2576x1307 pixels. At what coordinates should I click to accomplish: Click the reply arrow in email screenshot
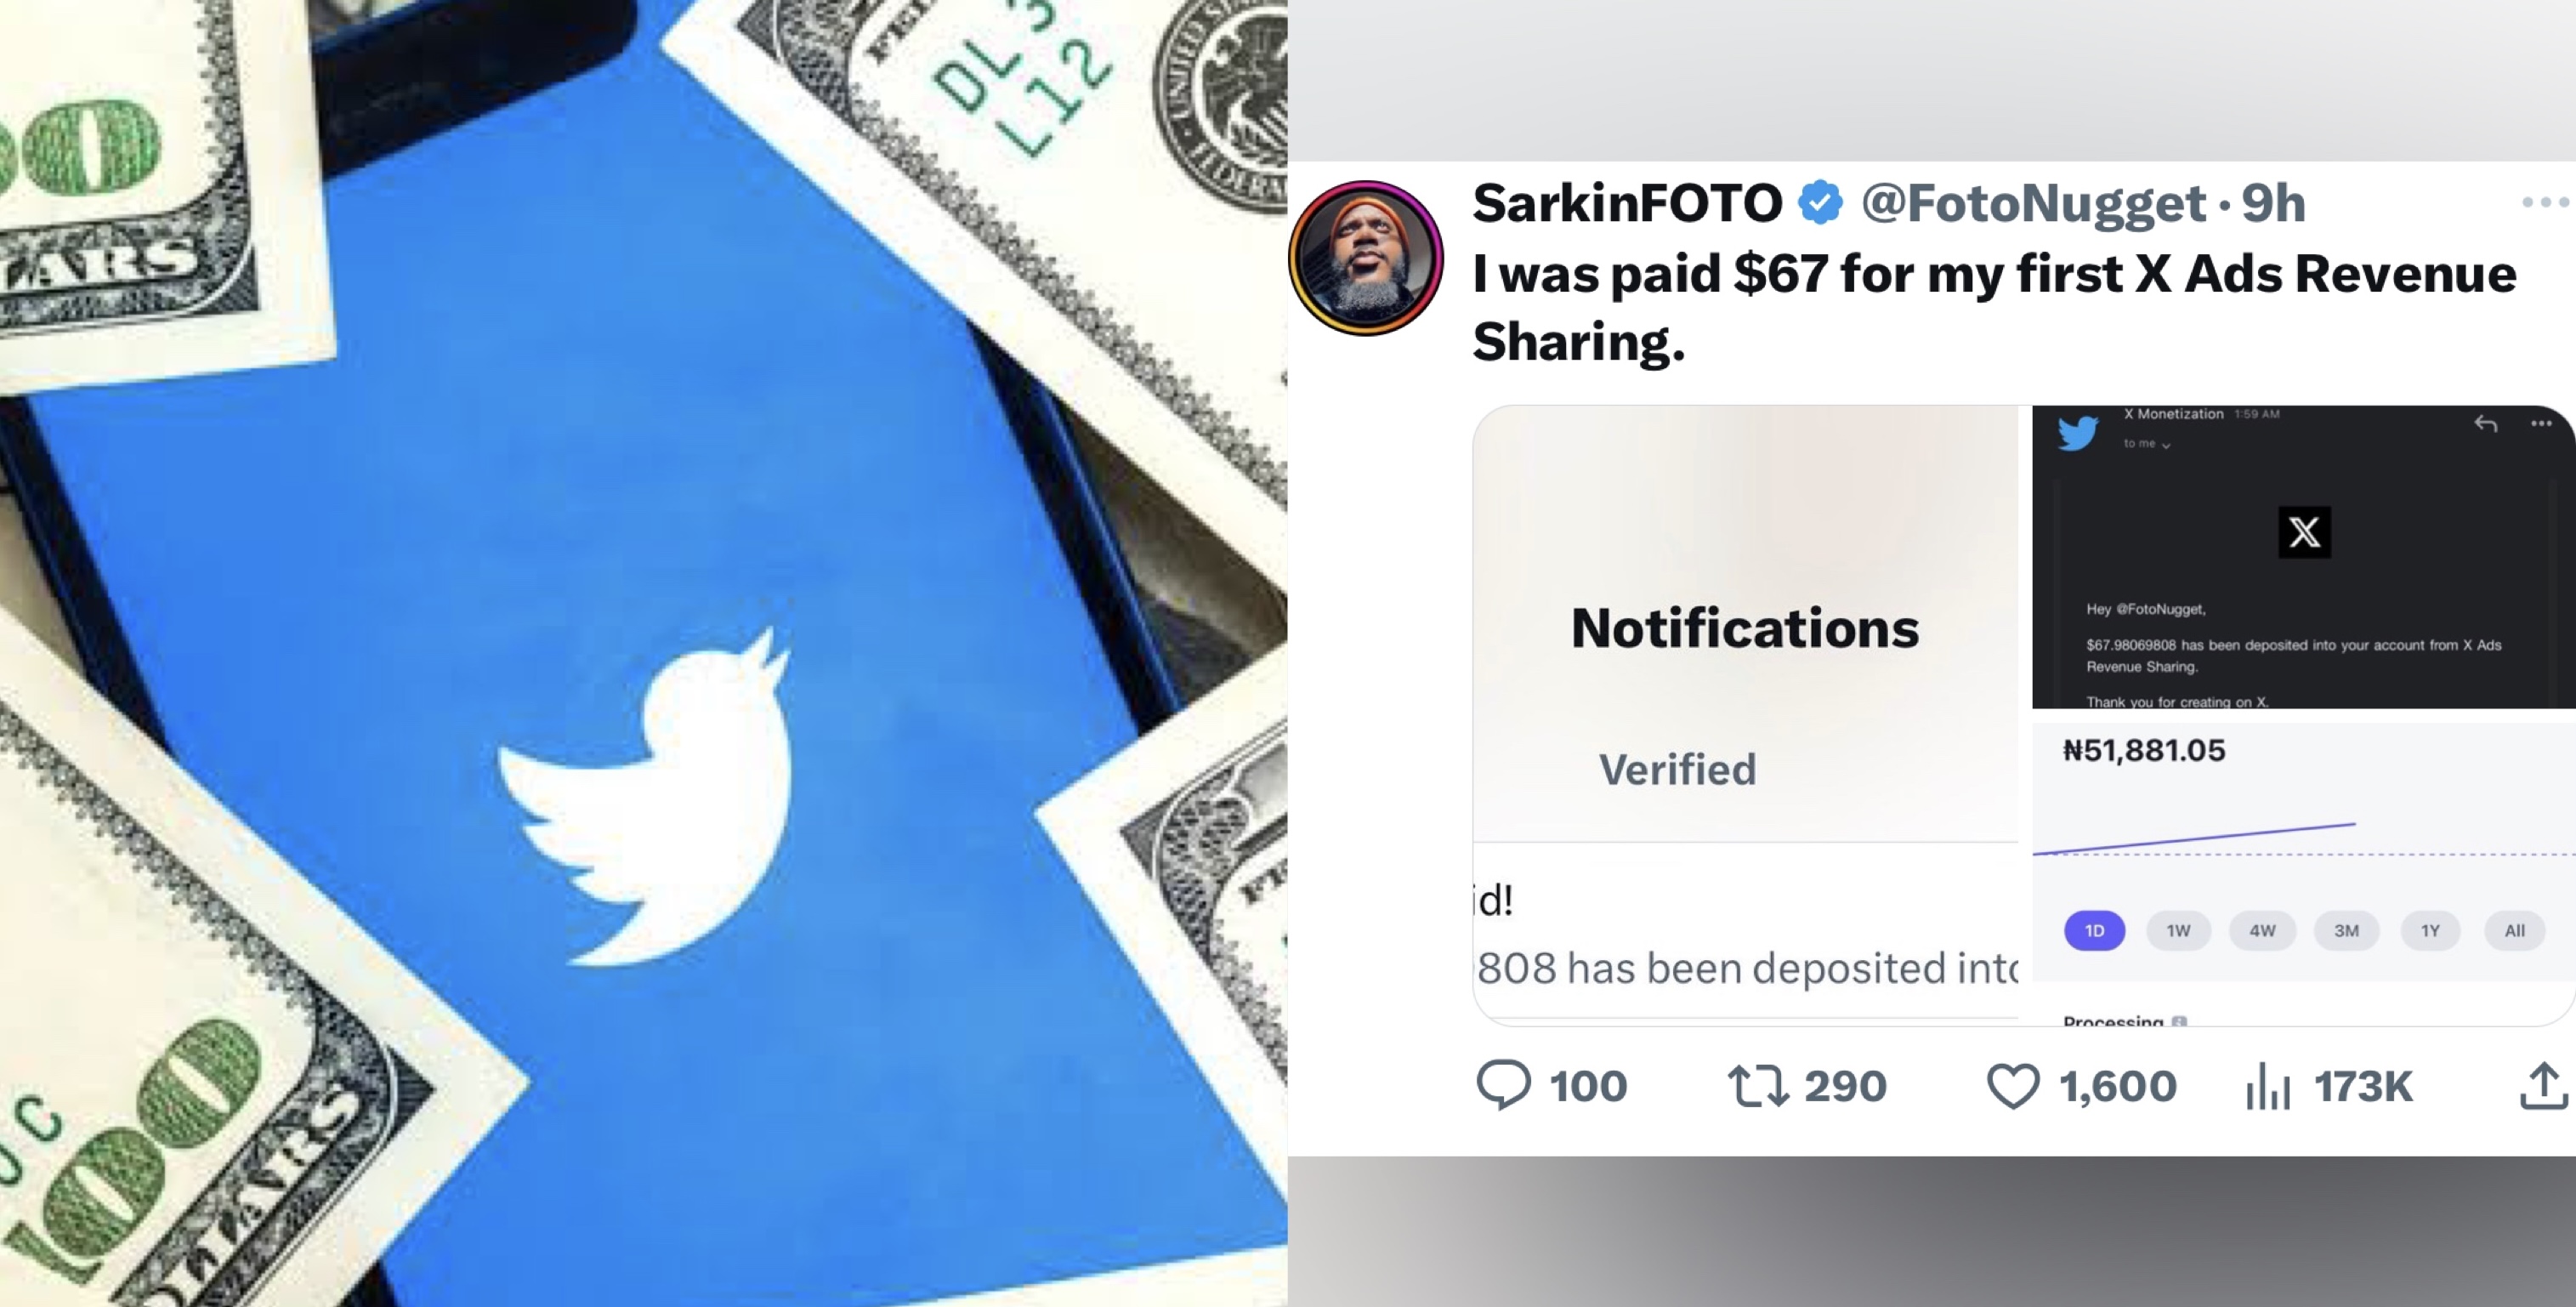[x=2486, y=424]
